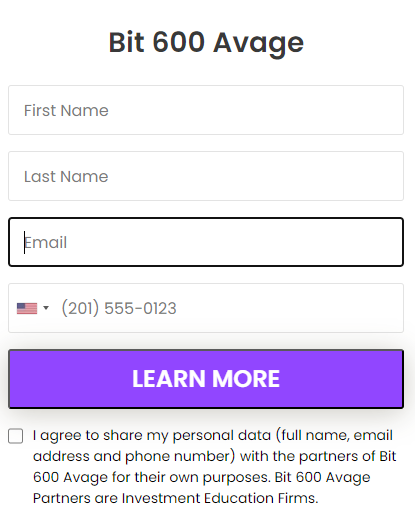415x518 pixels.
Task: Click the 'First Name' placeholder text
Action: [x=66, y=110]
